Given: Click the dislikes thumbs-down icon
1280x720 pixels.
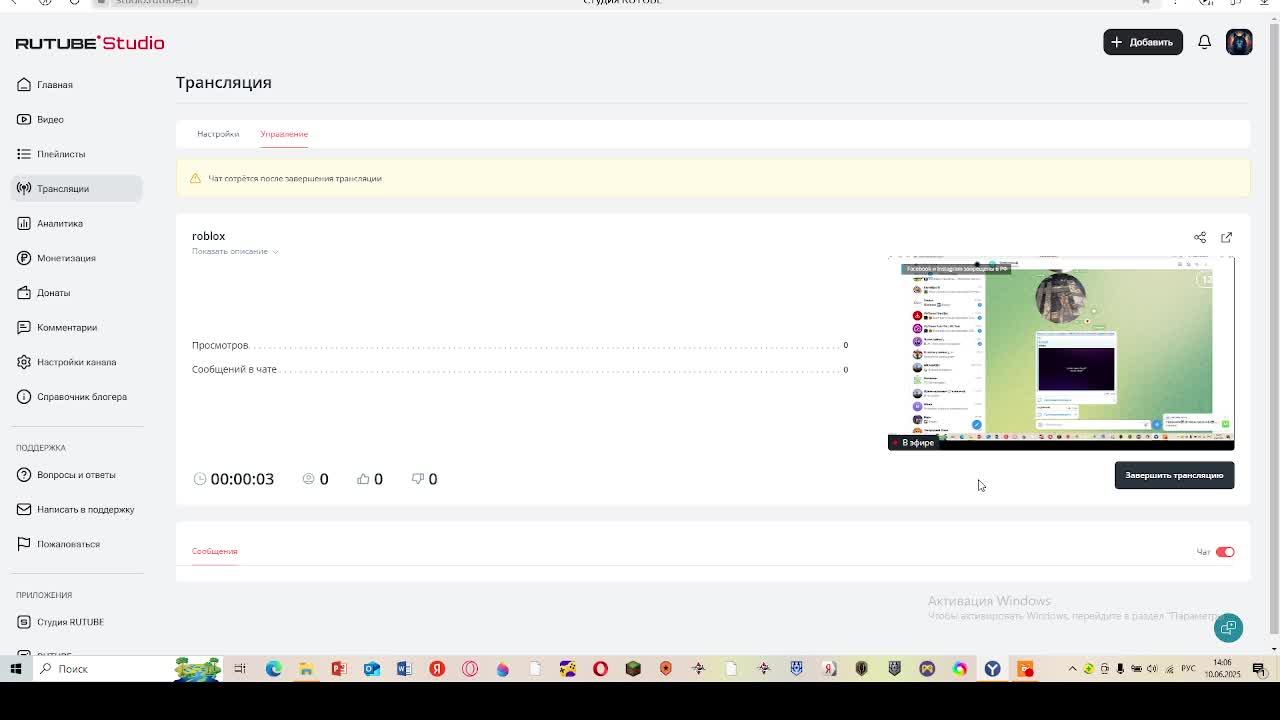Looking at the screenshot, I should click(418, 479).
